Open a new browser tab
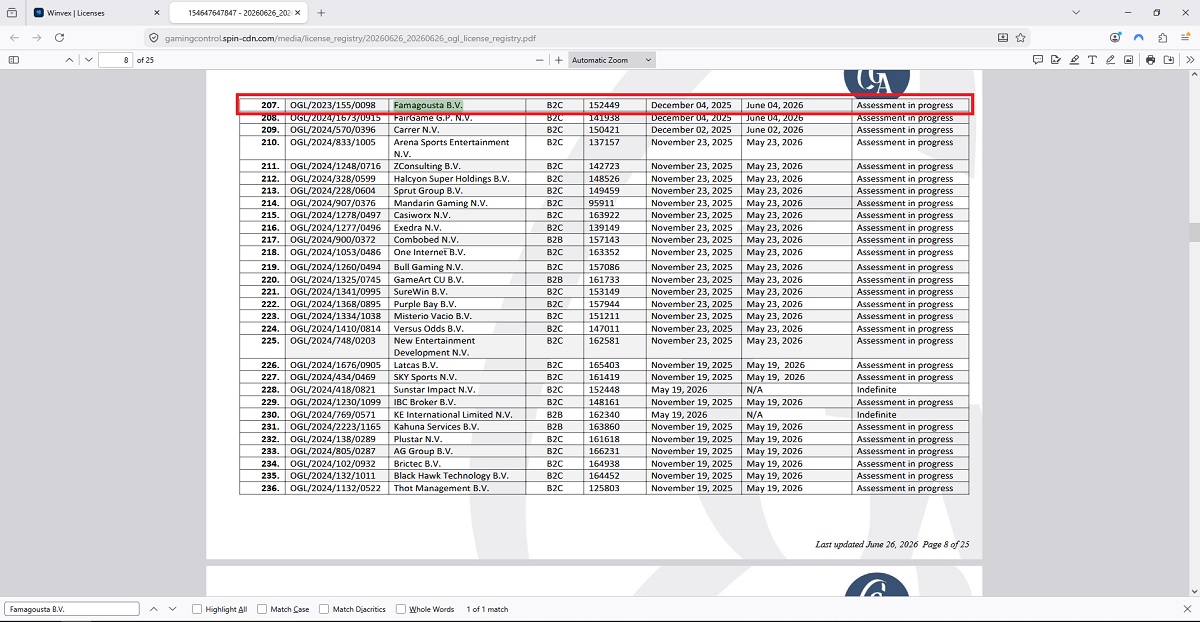 321,13
